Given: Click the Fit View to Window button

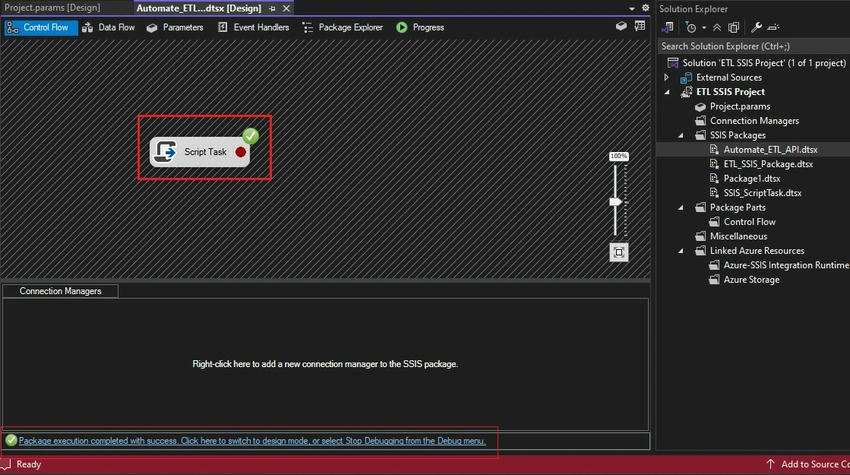Looking at the screenshot, I should pyautogui.click(x=619, y=252).
